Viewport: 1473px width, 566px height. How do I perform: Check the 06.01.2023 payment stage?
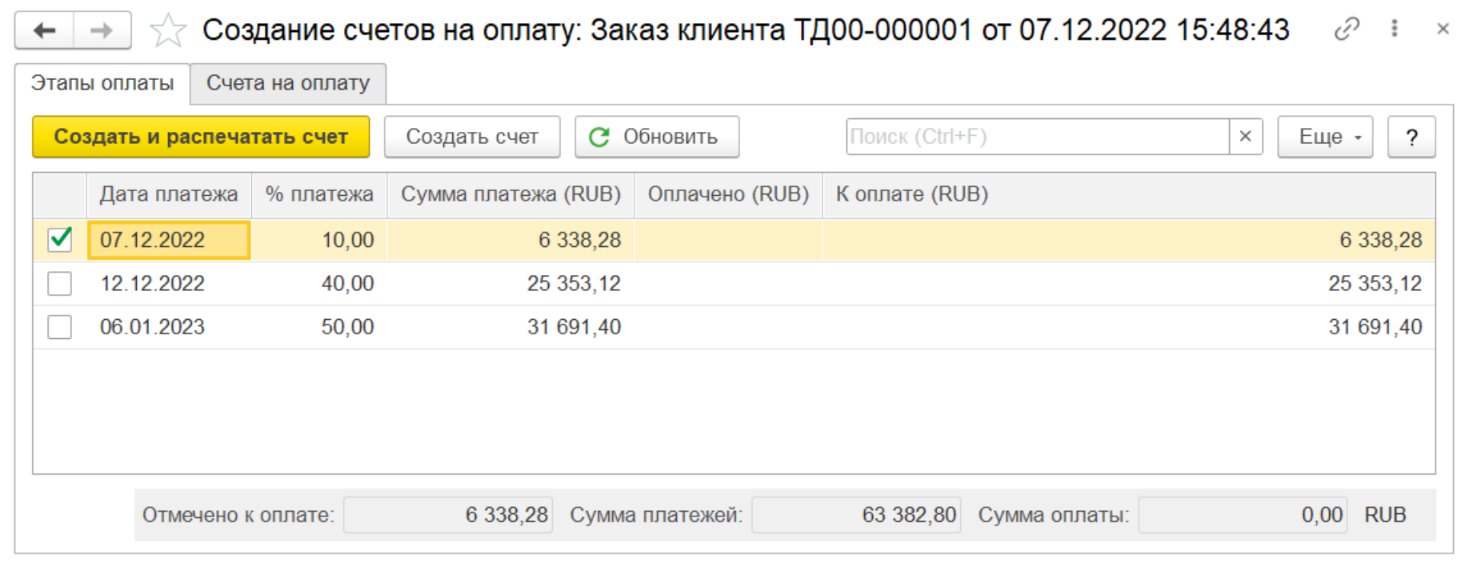(60, 327)
